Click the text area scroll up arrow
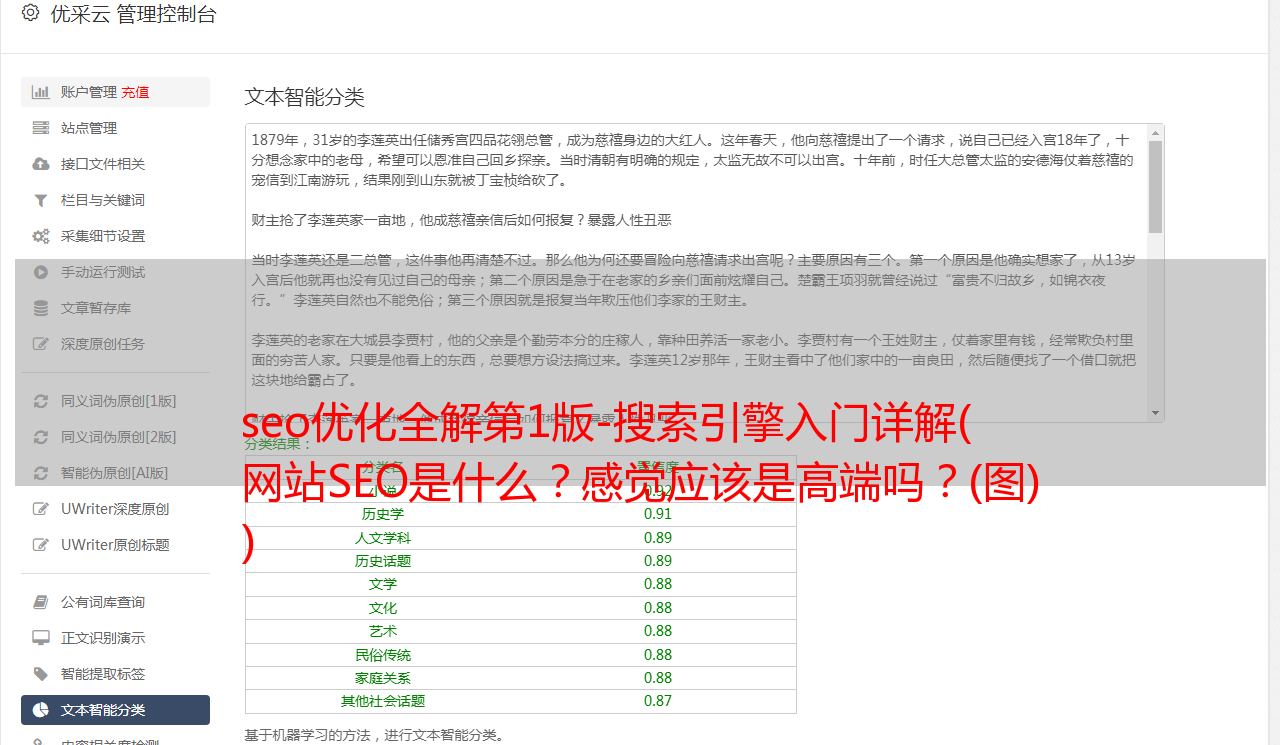The width and height of the screenshot is (1280, 745). coord(1155,132)
